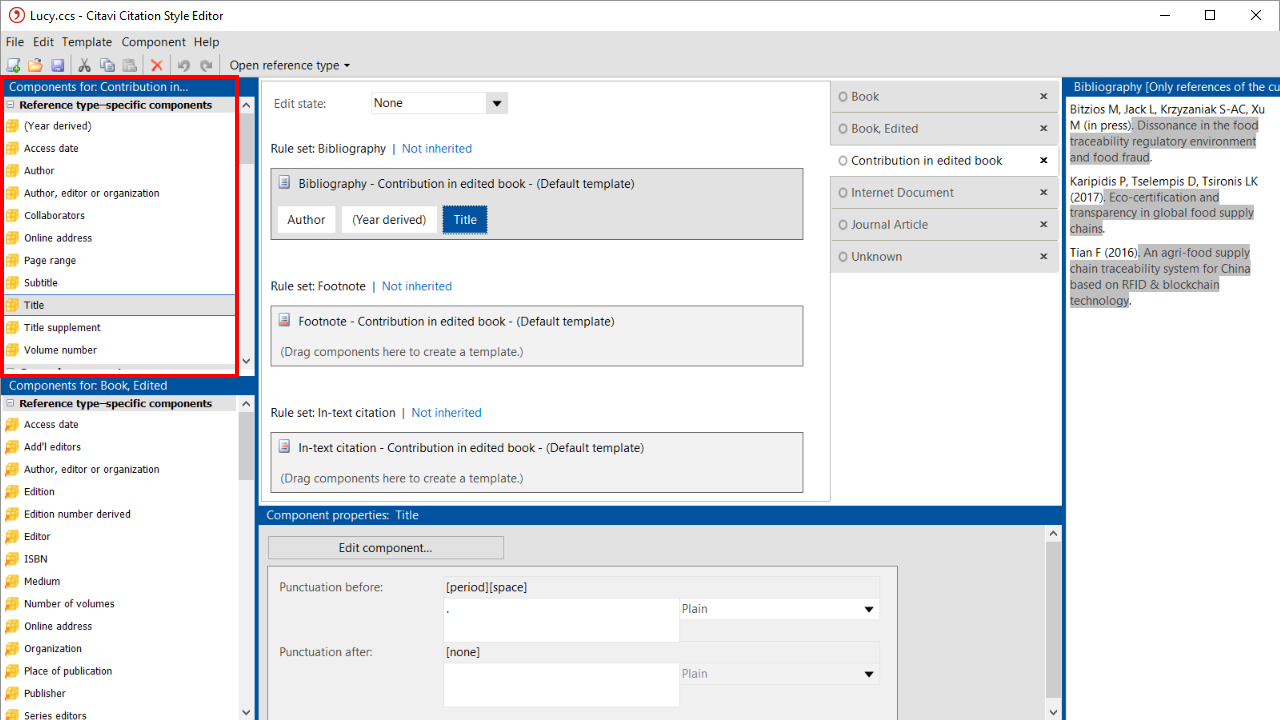1280x720 pixels.
Task: Click the Cut scissors toolbar icon
Action: [85, 65]
